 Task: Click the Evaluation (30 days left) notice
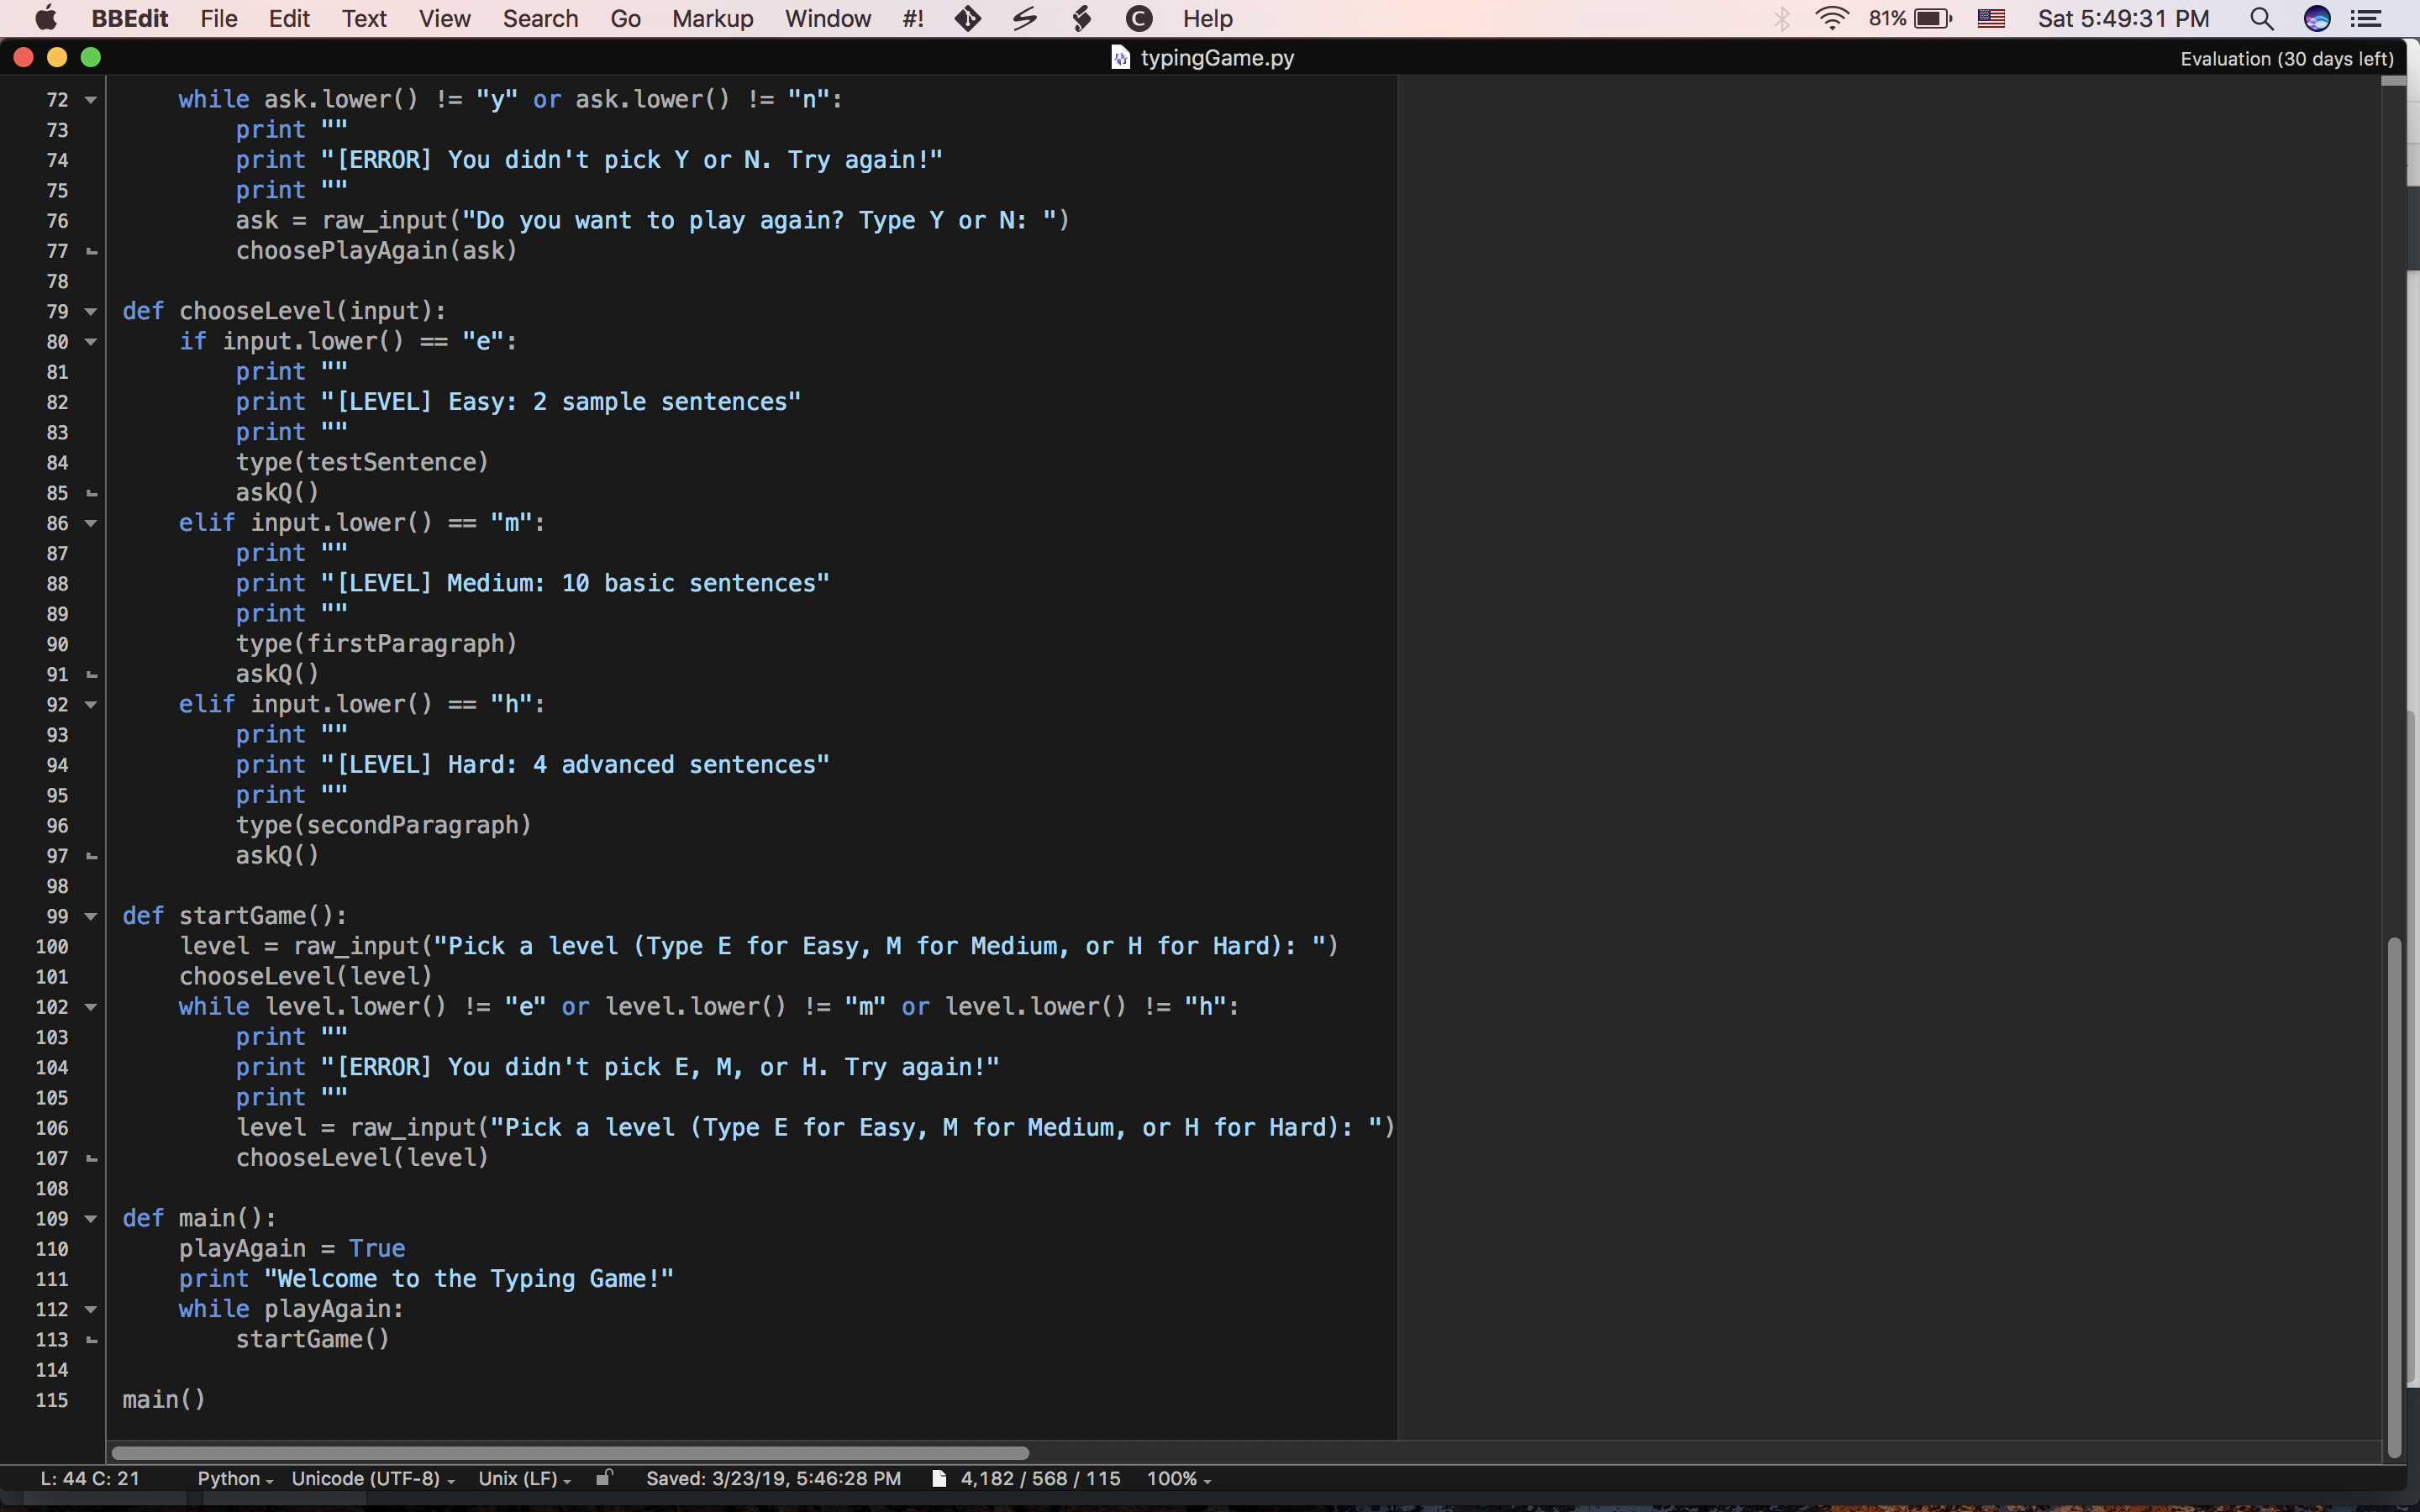[2286, 59]
